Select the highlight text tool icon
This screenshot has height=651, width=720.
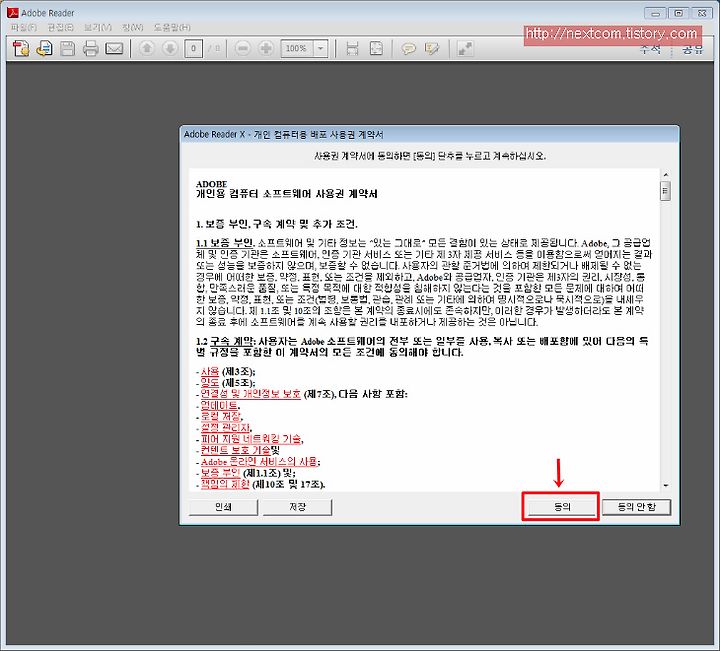point(432,48)
